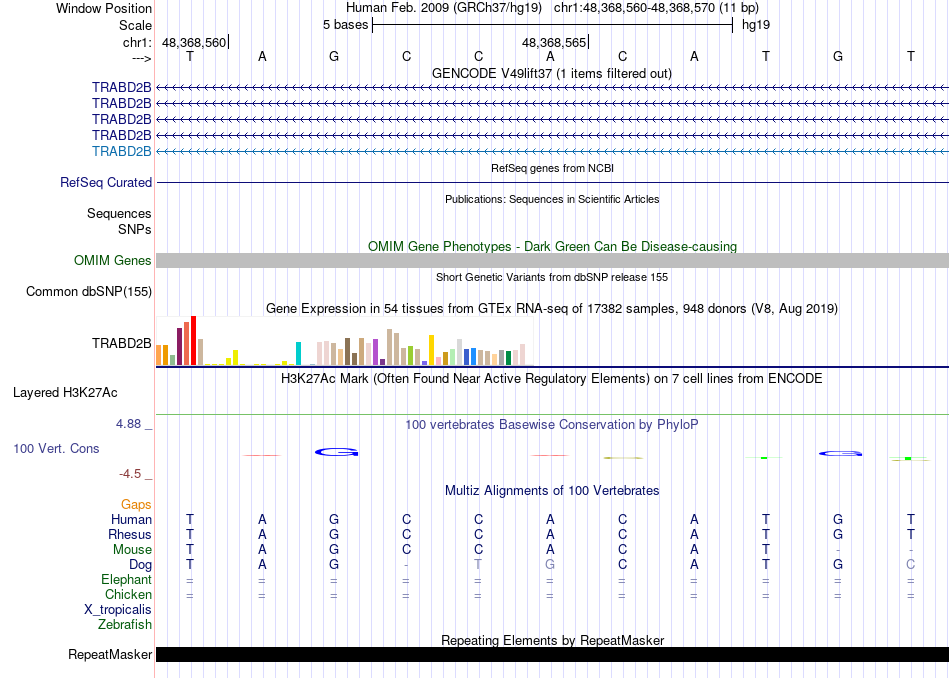
Task: Select the "Chicken" alignment row label
Action: (x=128, y=594)
